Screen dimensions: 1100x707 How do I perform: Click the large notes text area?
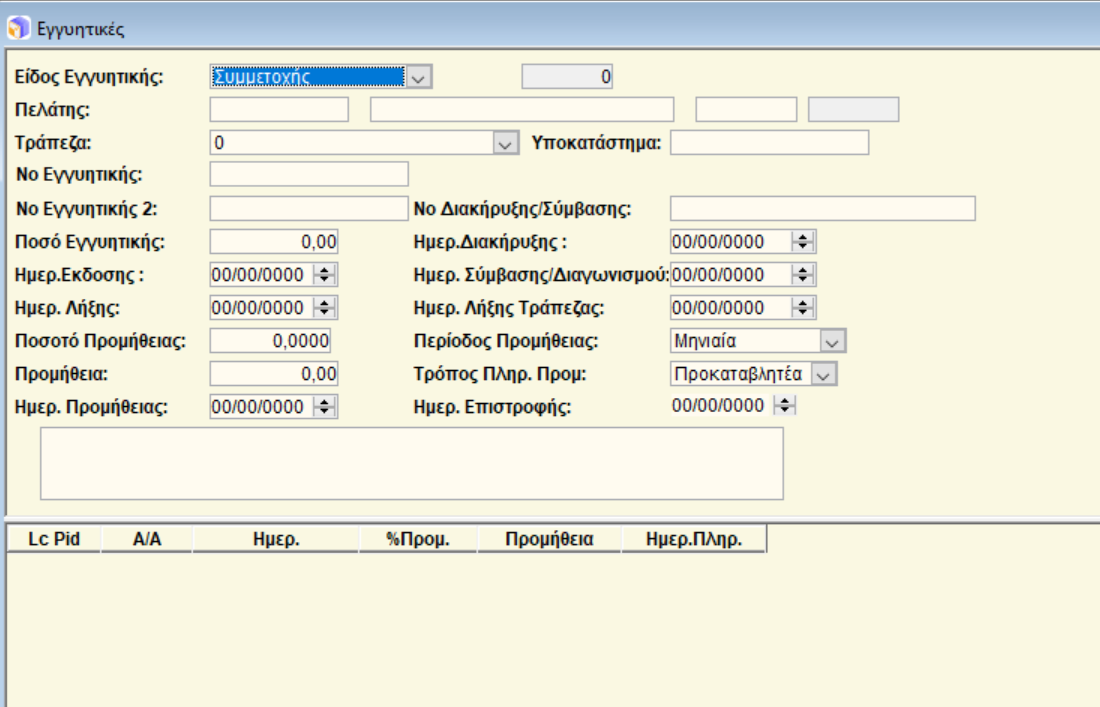pos(411,464)
